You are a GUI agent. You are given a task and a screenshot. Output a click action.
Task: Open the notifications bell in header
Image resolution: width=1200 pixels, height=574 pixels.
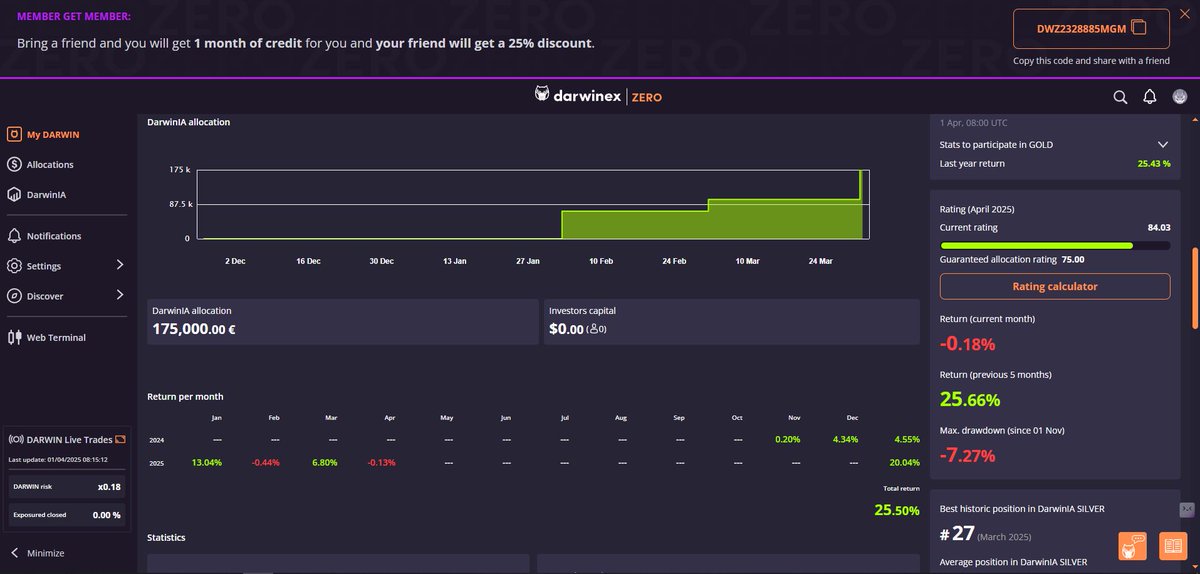(1150, 97)
